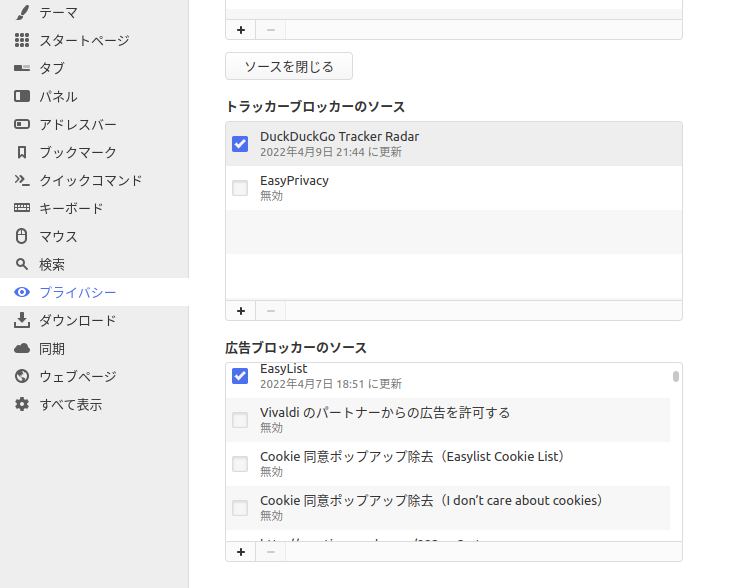Click the ソースを閉じる button
The width and height of the screenshot is (755, 588).
pyautogui.click(x=288, y=66)
